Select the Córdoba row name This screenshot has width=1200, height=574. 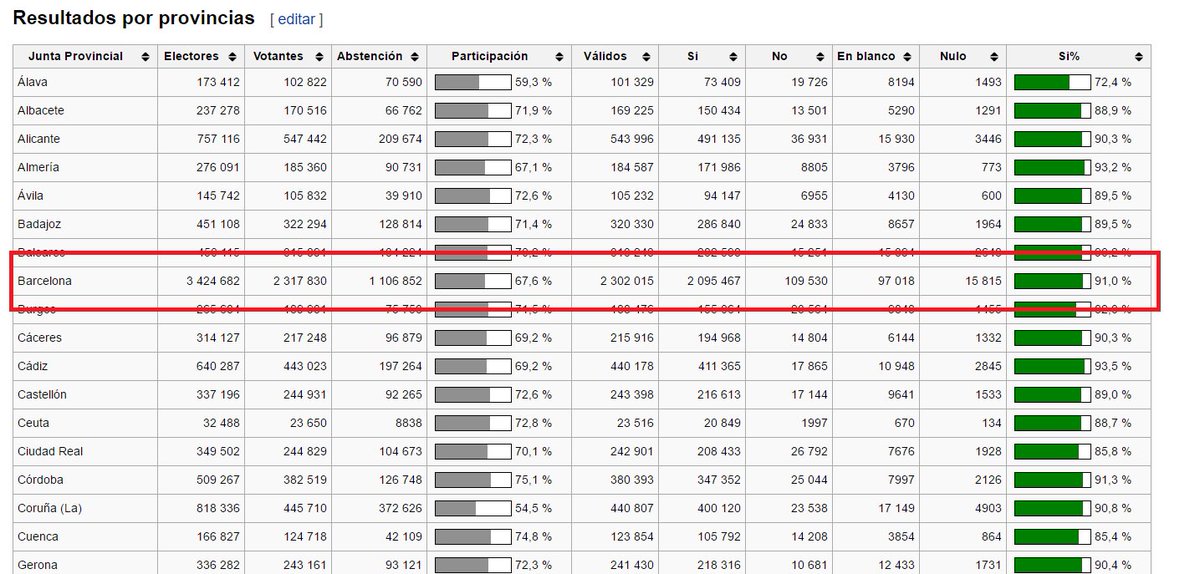40,480
